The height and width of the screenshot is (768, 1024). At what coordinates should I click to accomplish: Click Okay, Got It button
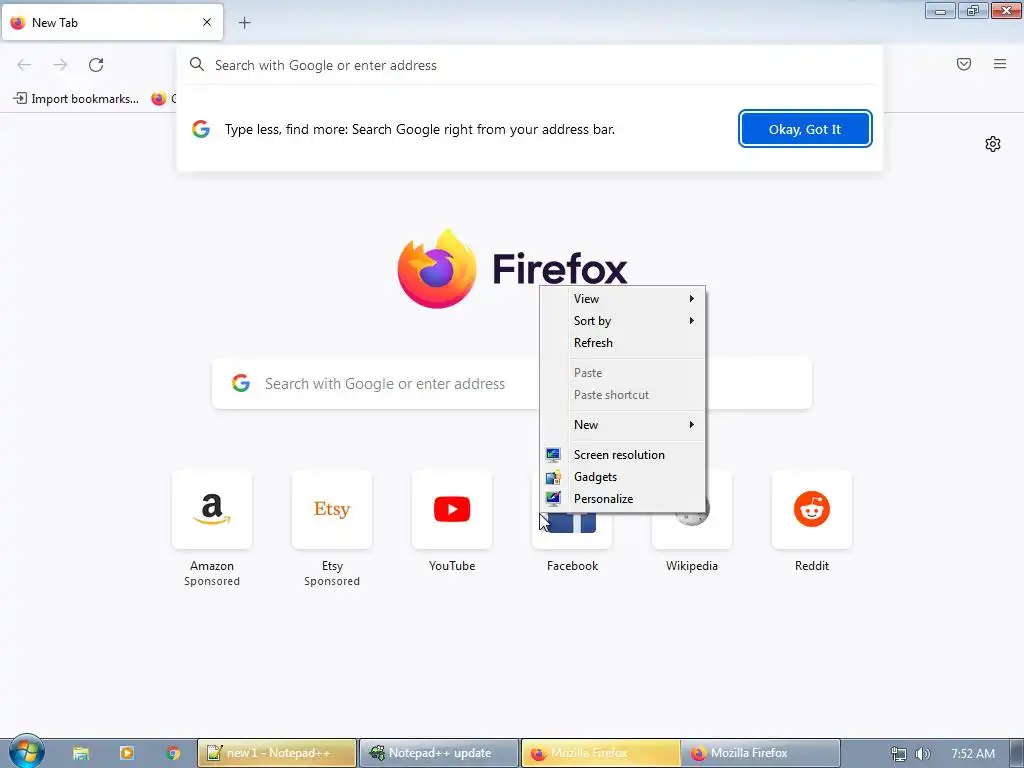point(805,129)
